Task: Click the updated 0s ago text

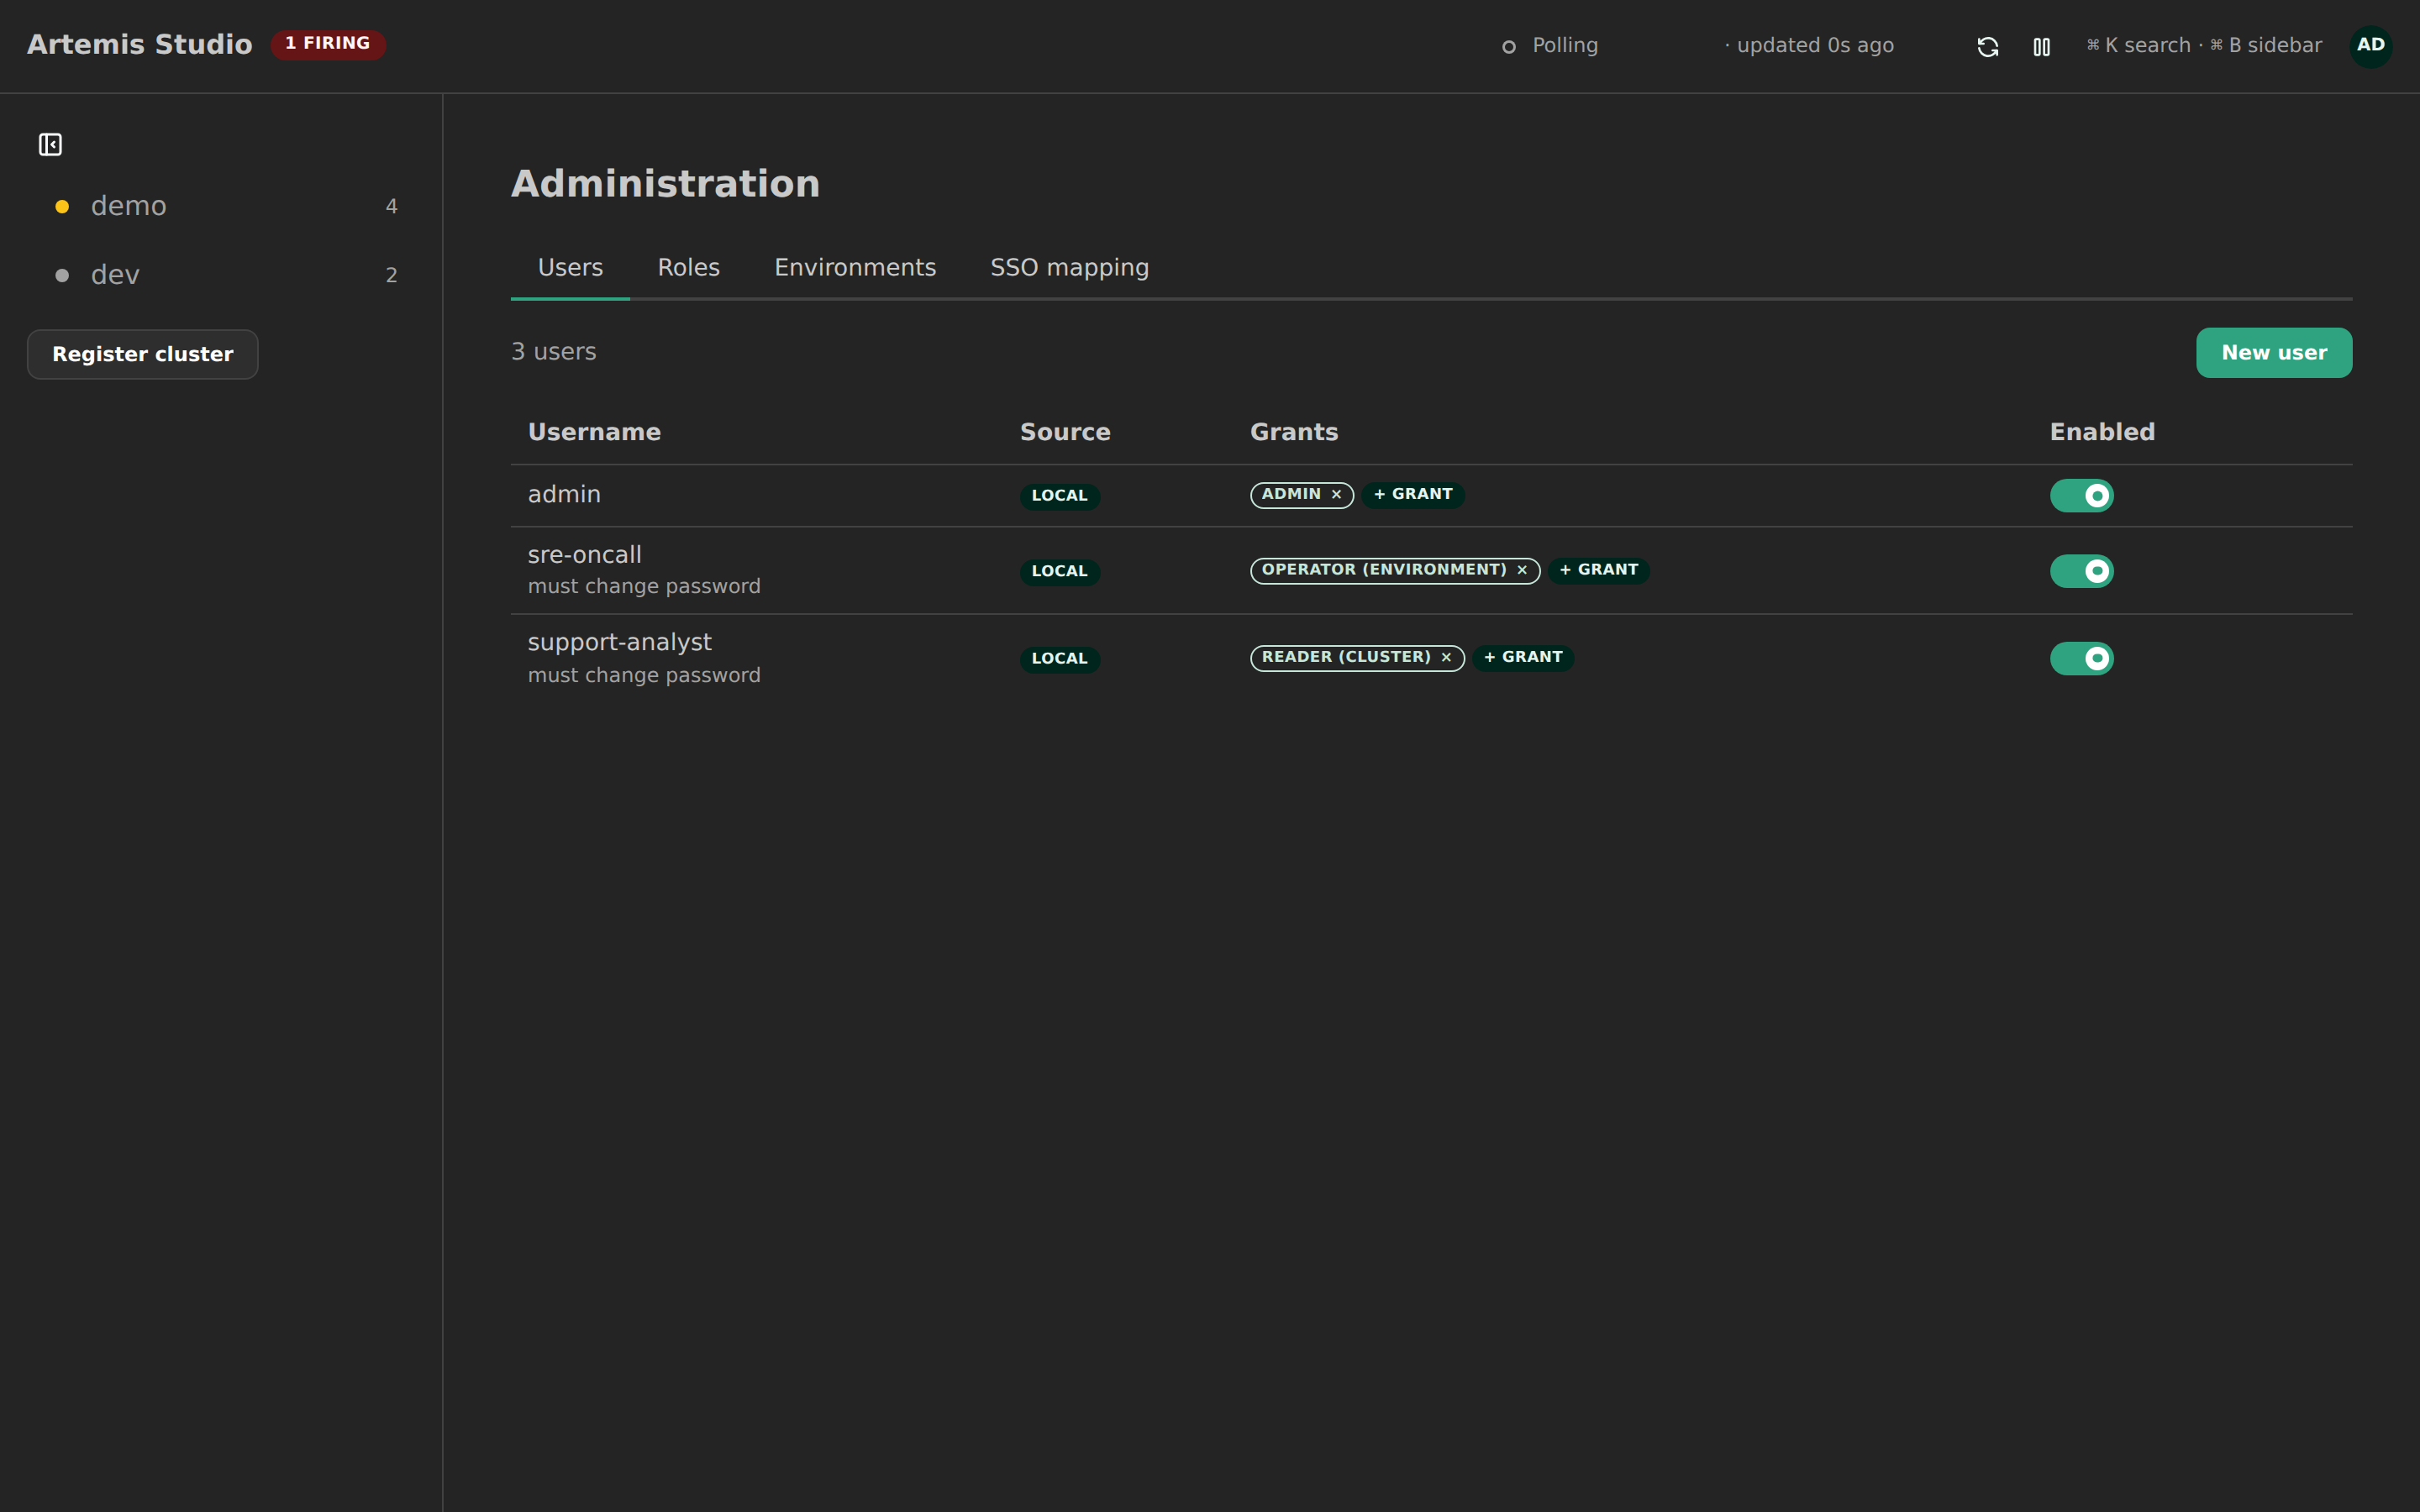Action: 1808,46
